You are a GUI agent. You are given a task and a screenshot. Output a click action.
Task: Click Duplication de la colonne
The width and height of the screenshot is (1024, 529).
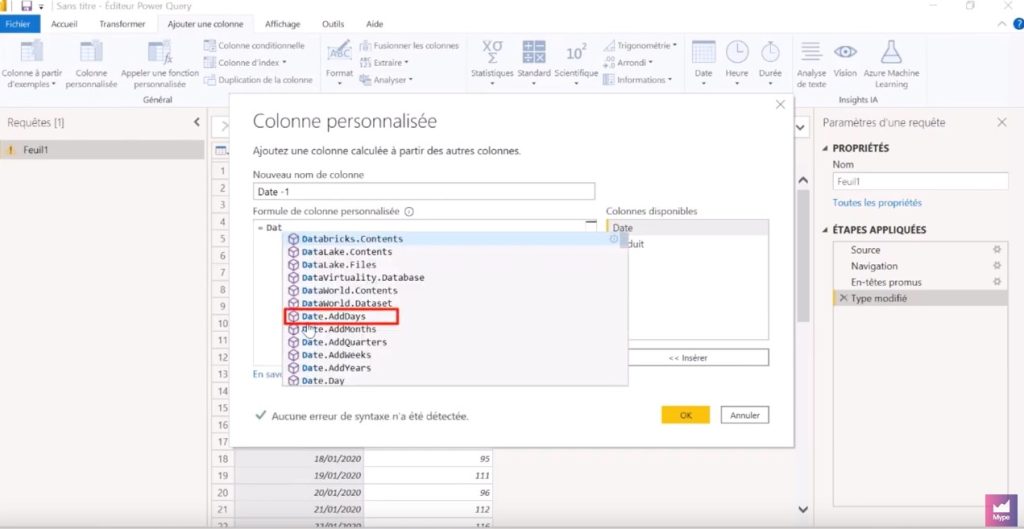[x=258, y=80]
